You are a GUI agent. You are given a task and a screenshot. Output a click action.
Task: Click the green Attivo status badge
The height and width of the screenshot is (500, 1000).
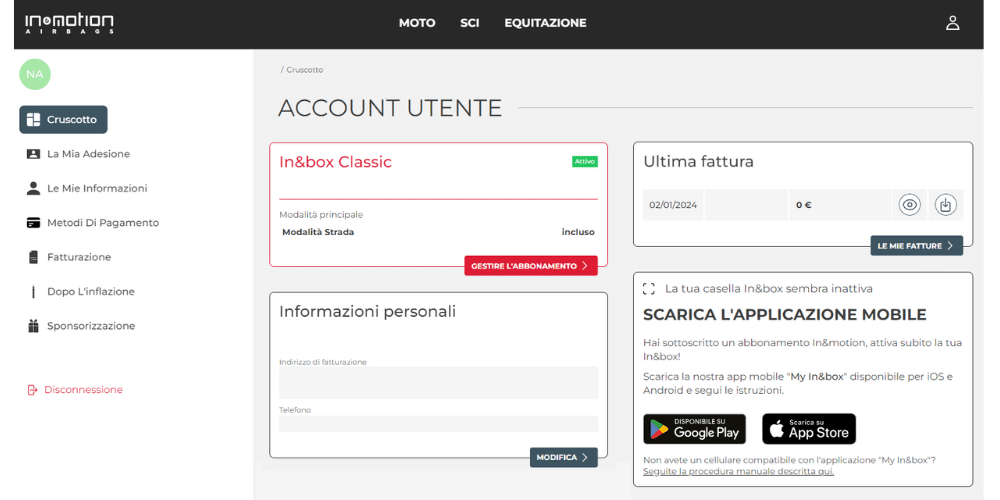(585, 162)
